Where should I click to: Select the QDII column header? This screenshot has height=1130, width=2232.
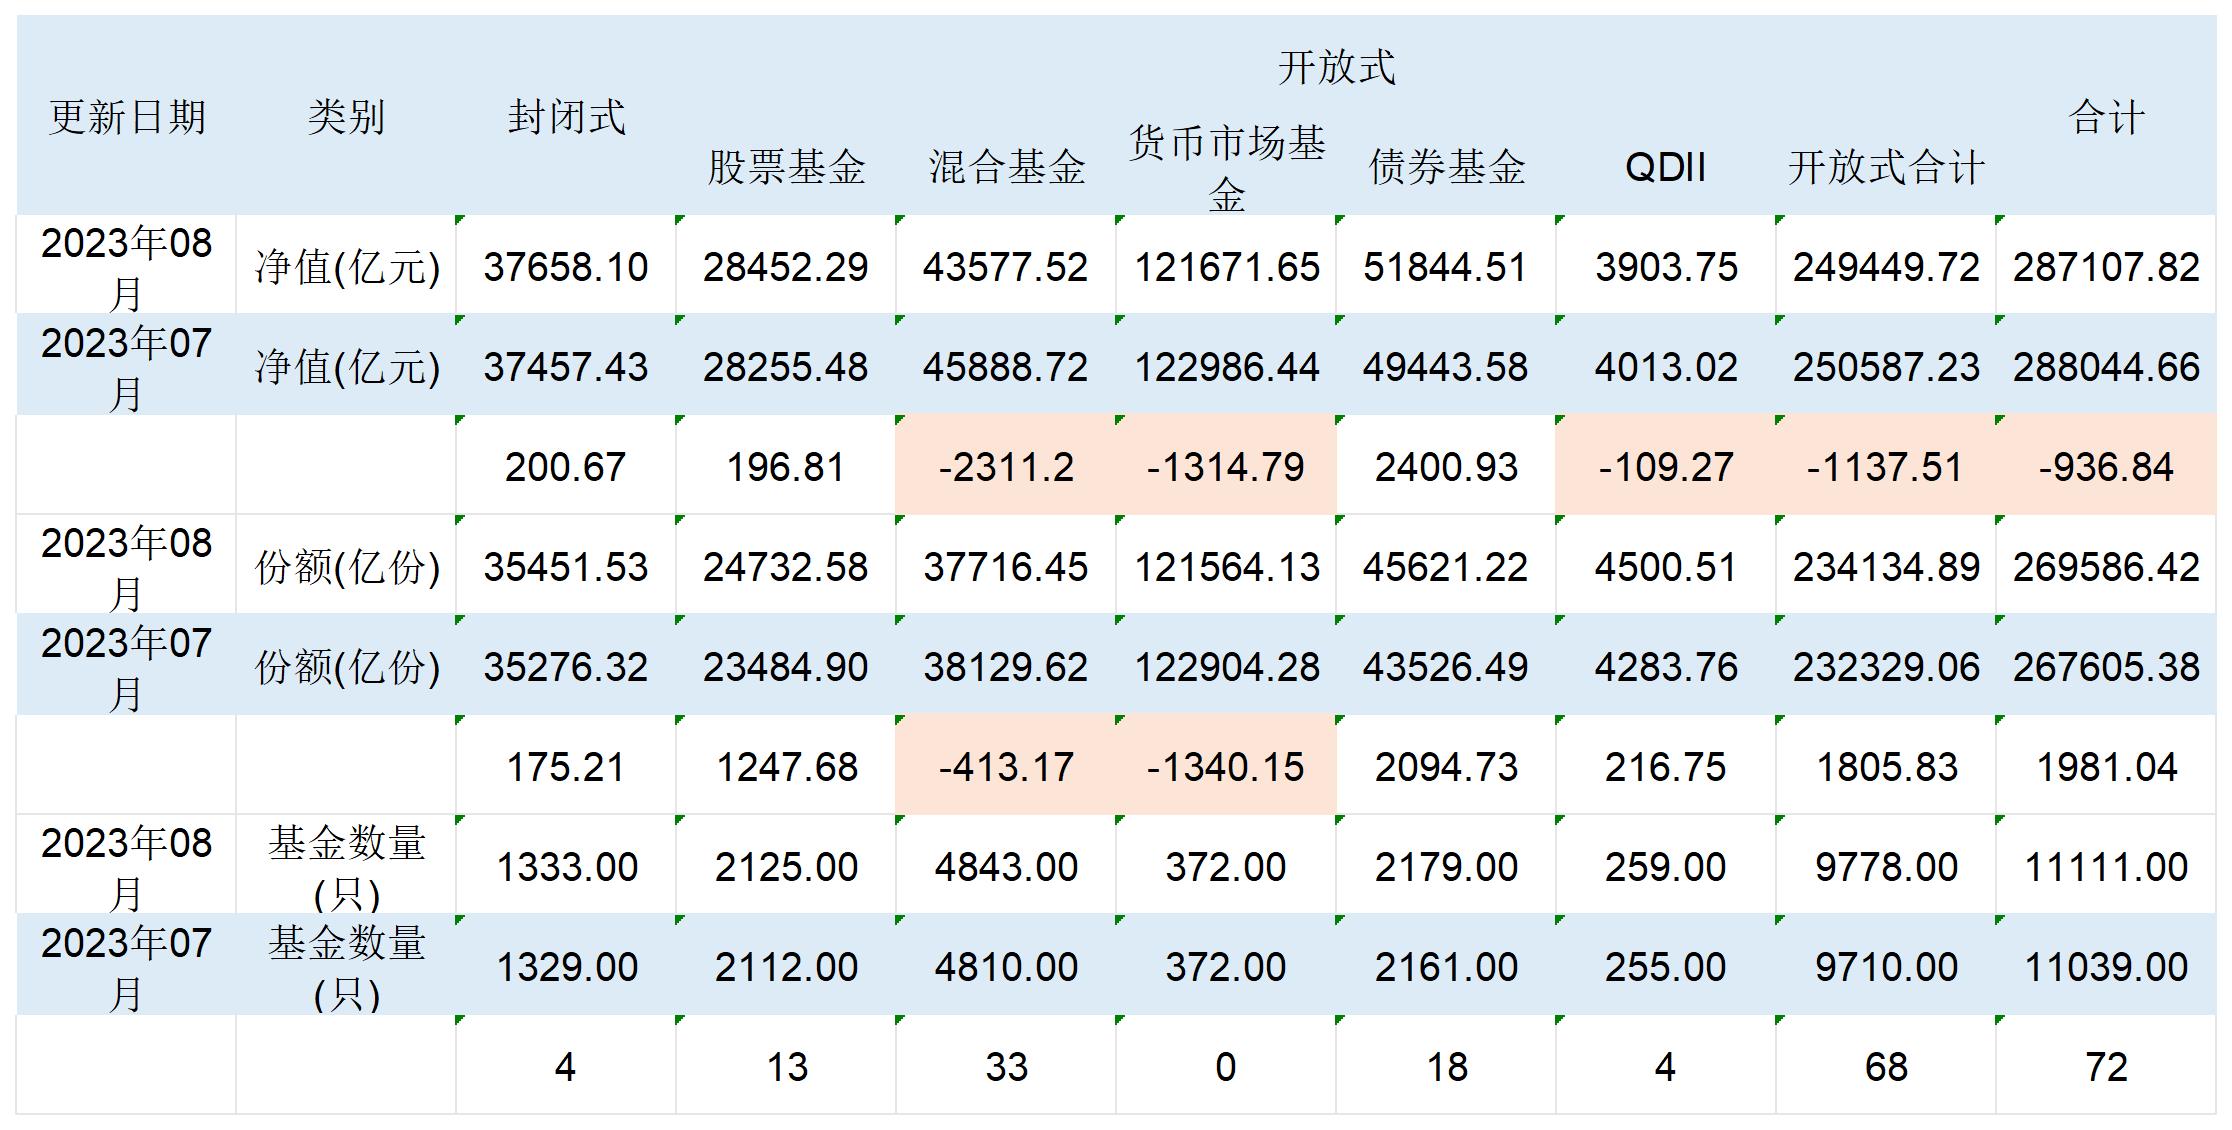pos(1666,167)
